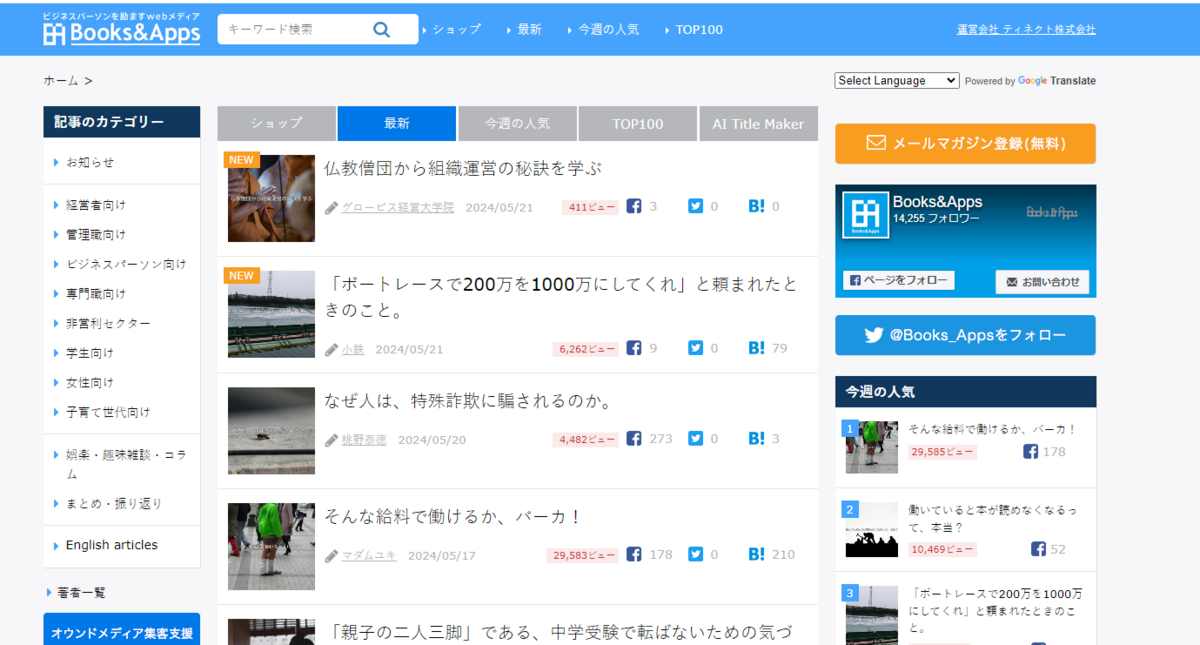The image size is (1200, 645).
Task: Click the Facebook icon showing 52 in the 今週の人気 sidebar
Action: [1038, 549]
